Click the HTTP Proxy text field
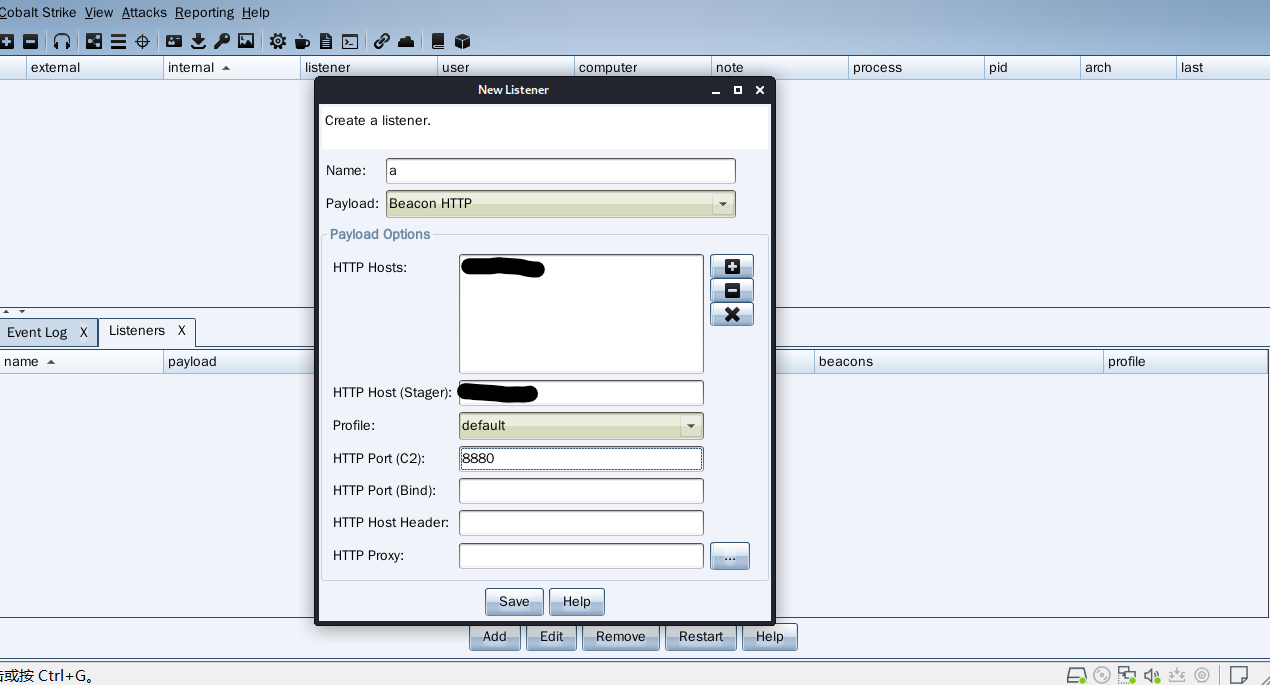 581,556
